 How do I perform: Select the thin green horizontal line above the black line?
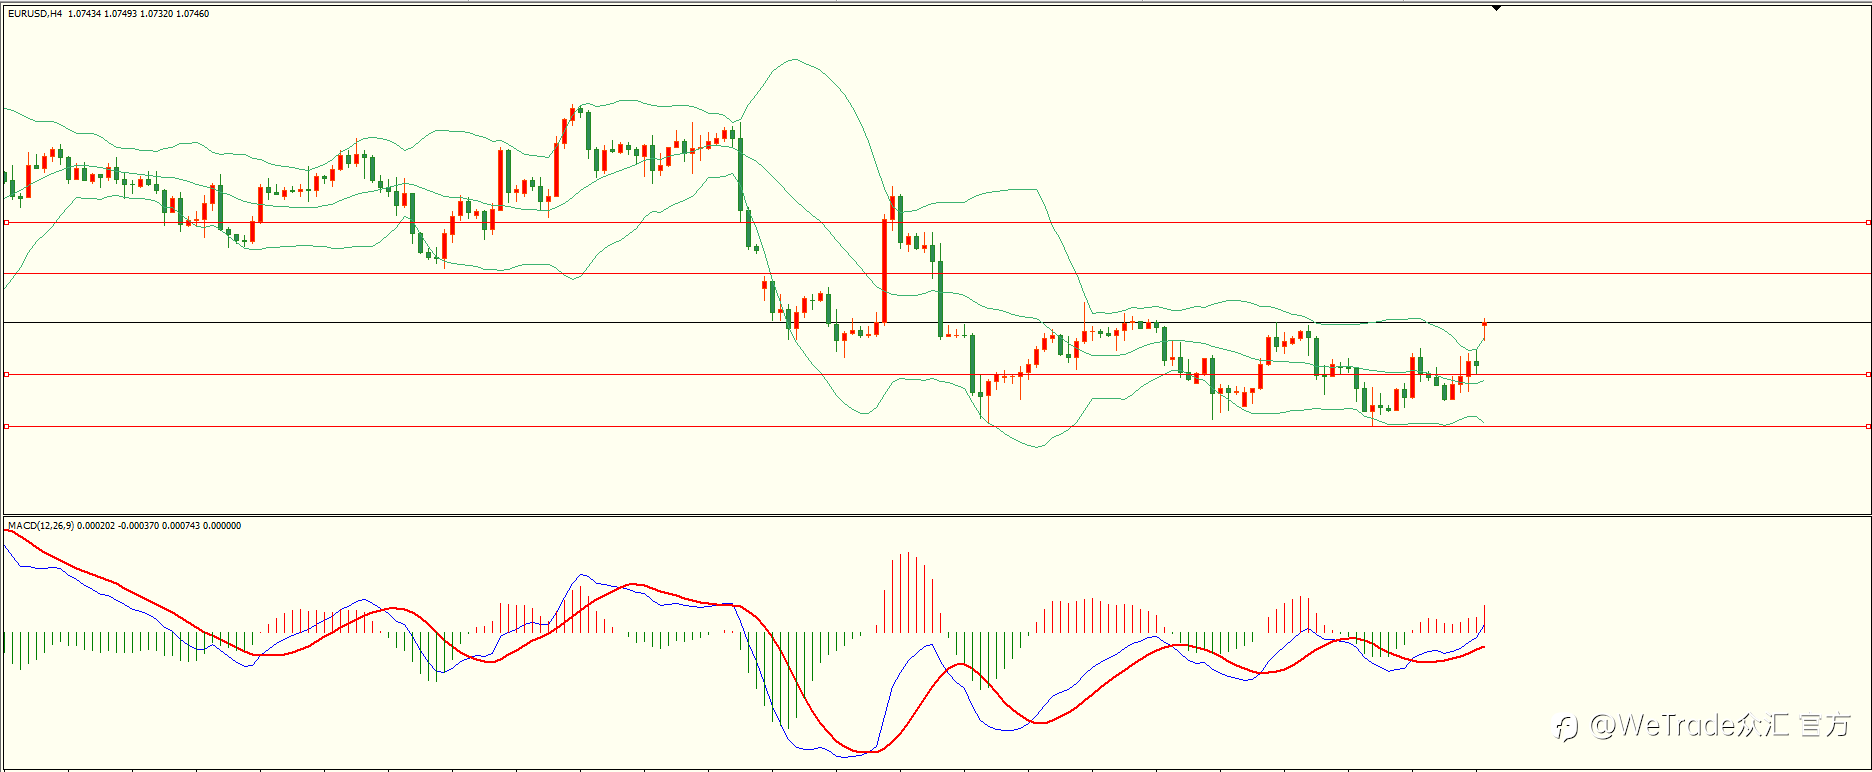[936, 273]
